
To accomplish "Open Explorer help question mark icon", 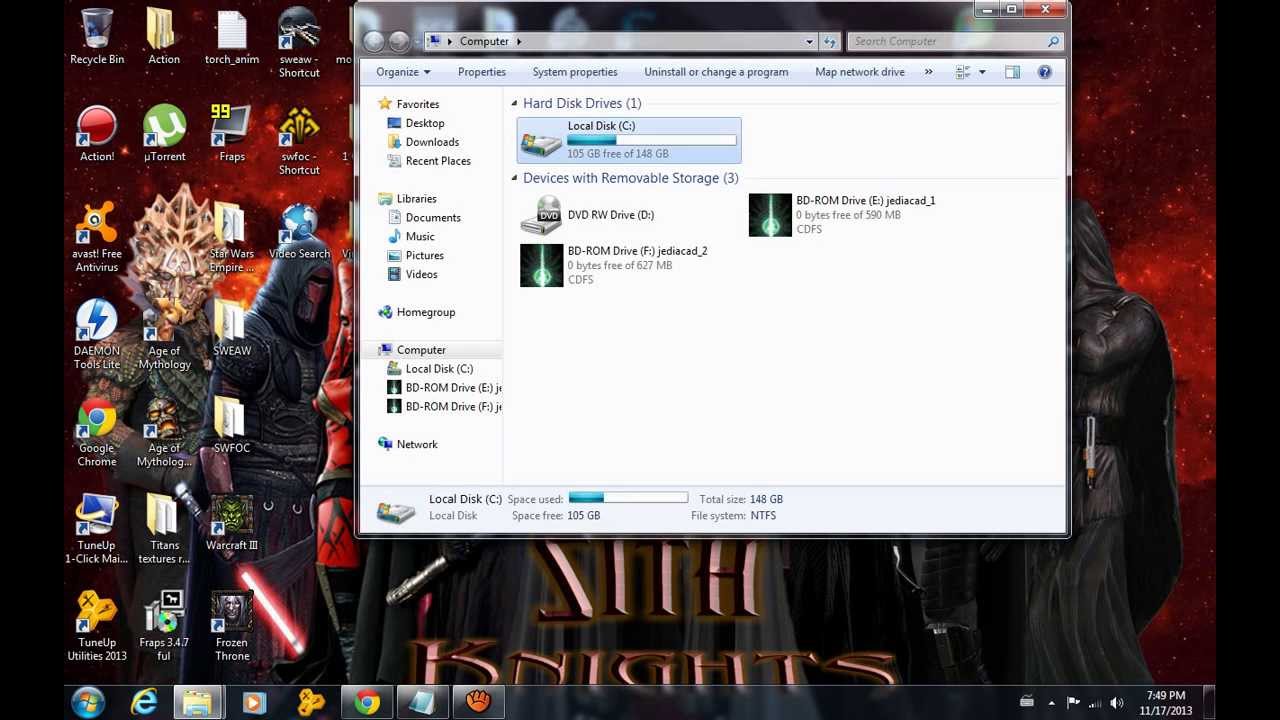I will point(1044,72).
